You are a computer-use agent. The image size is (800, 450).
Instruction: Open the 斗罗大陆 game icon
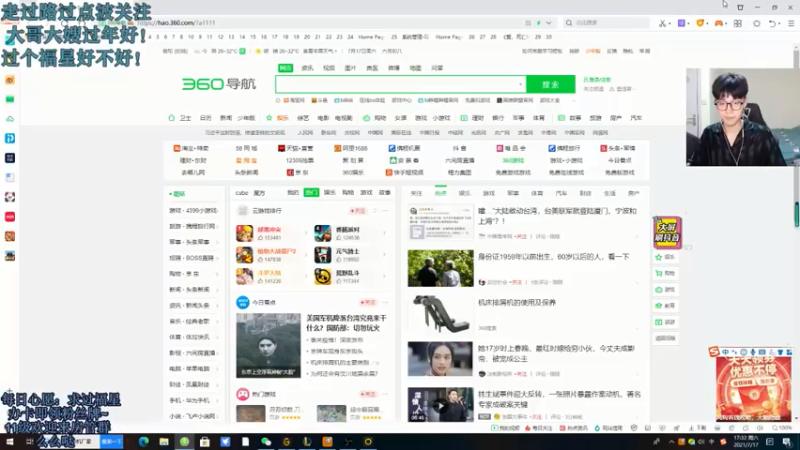pyautogui.click(x=244, y=277)
